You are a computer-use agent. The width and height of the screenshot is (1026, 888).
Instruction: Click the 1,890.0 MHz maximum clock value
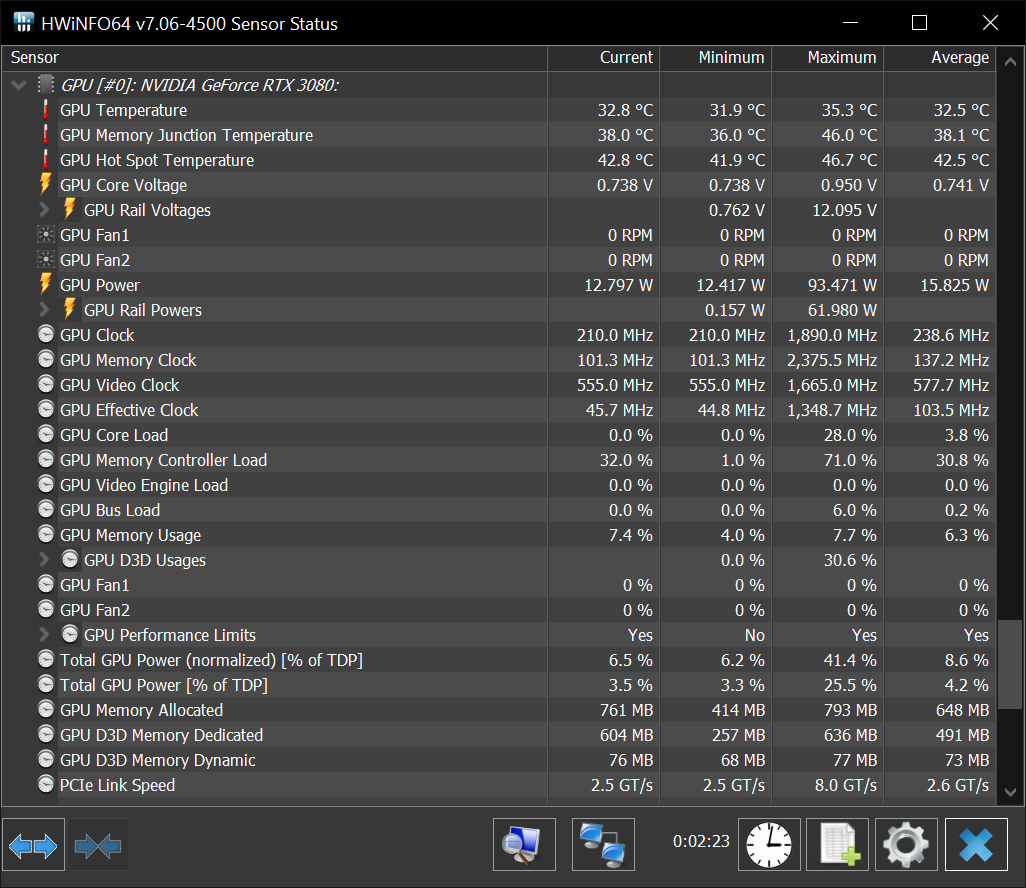pos(832,335)
